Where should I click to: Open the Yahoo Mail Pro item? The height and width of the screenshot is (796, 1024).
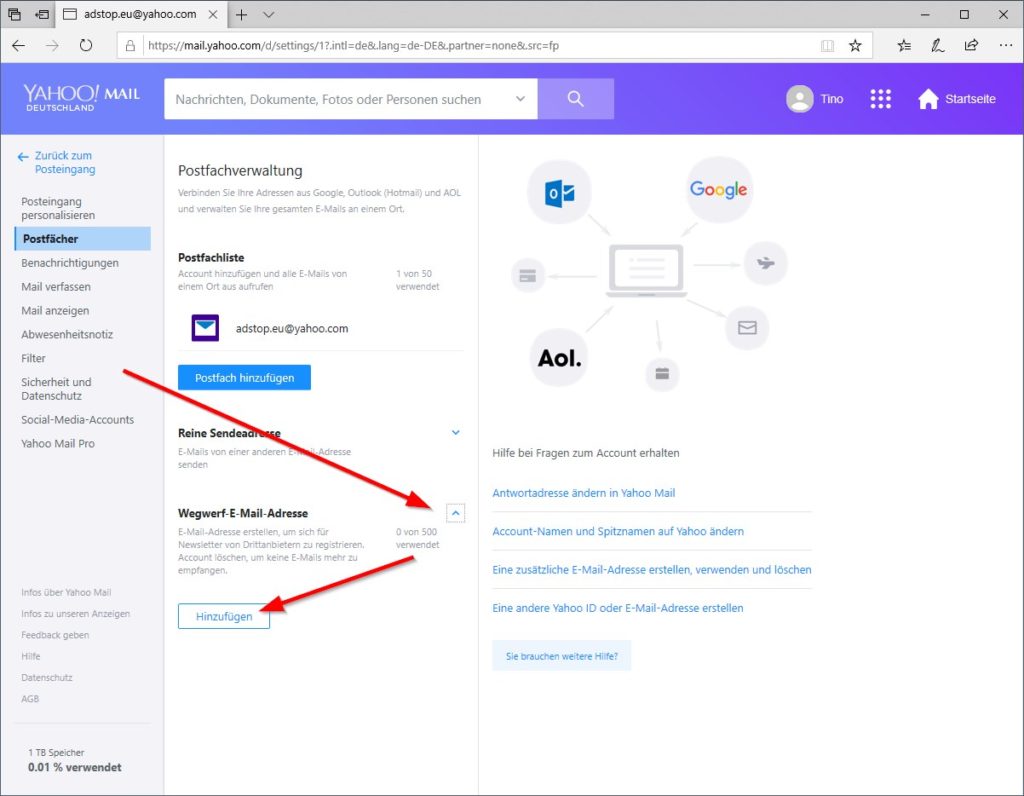click(58, 444)
